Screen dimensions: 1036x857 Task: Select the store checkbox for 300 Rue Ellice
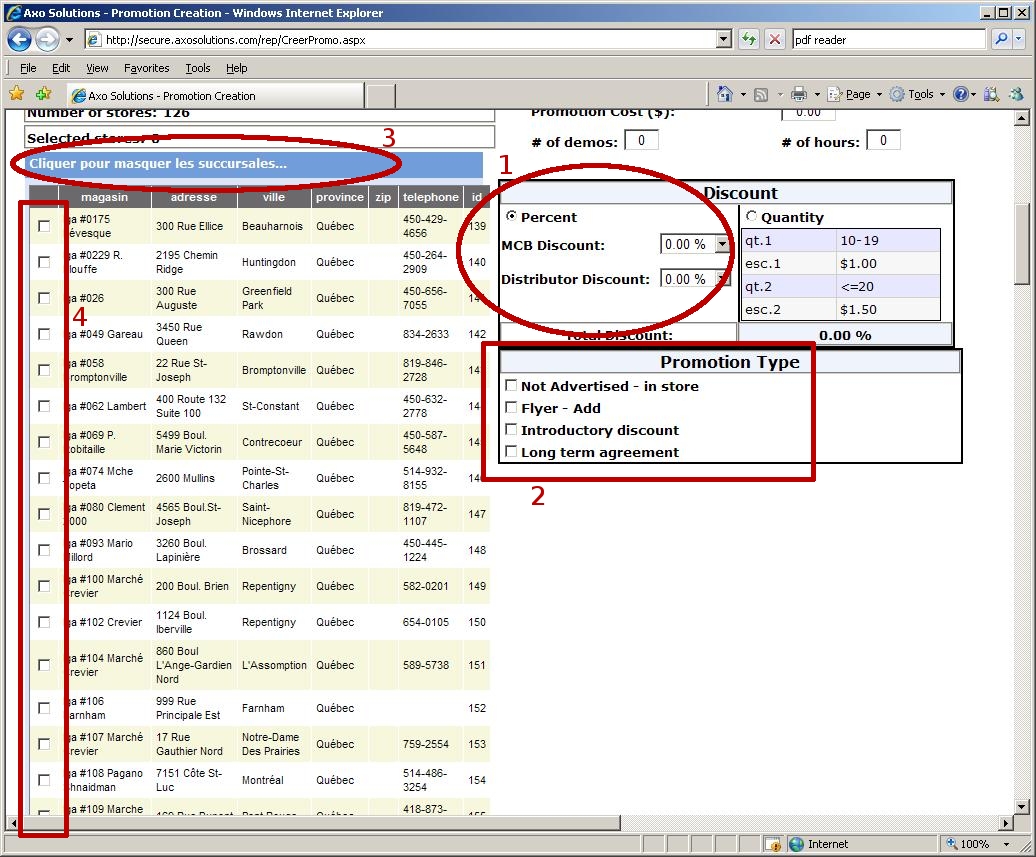point(44,226)
